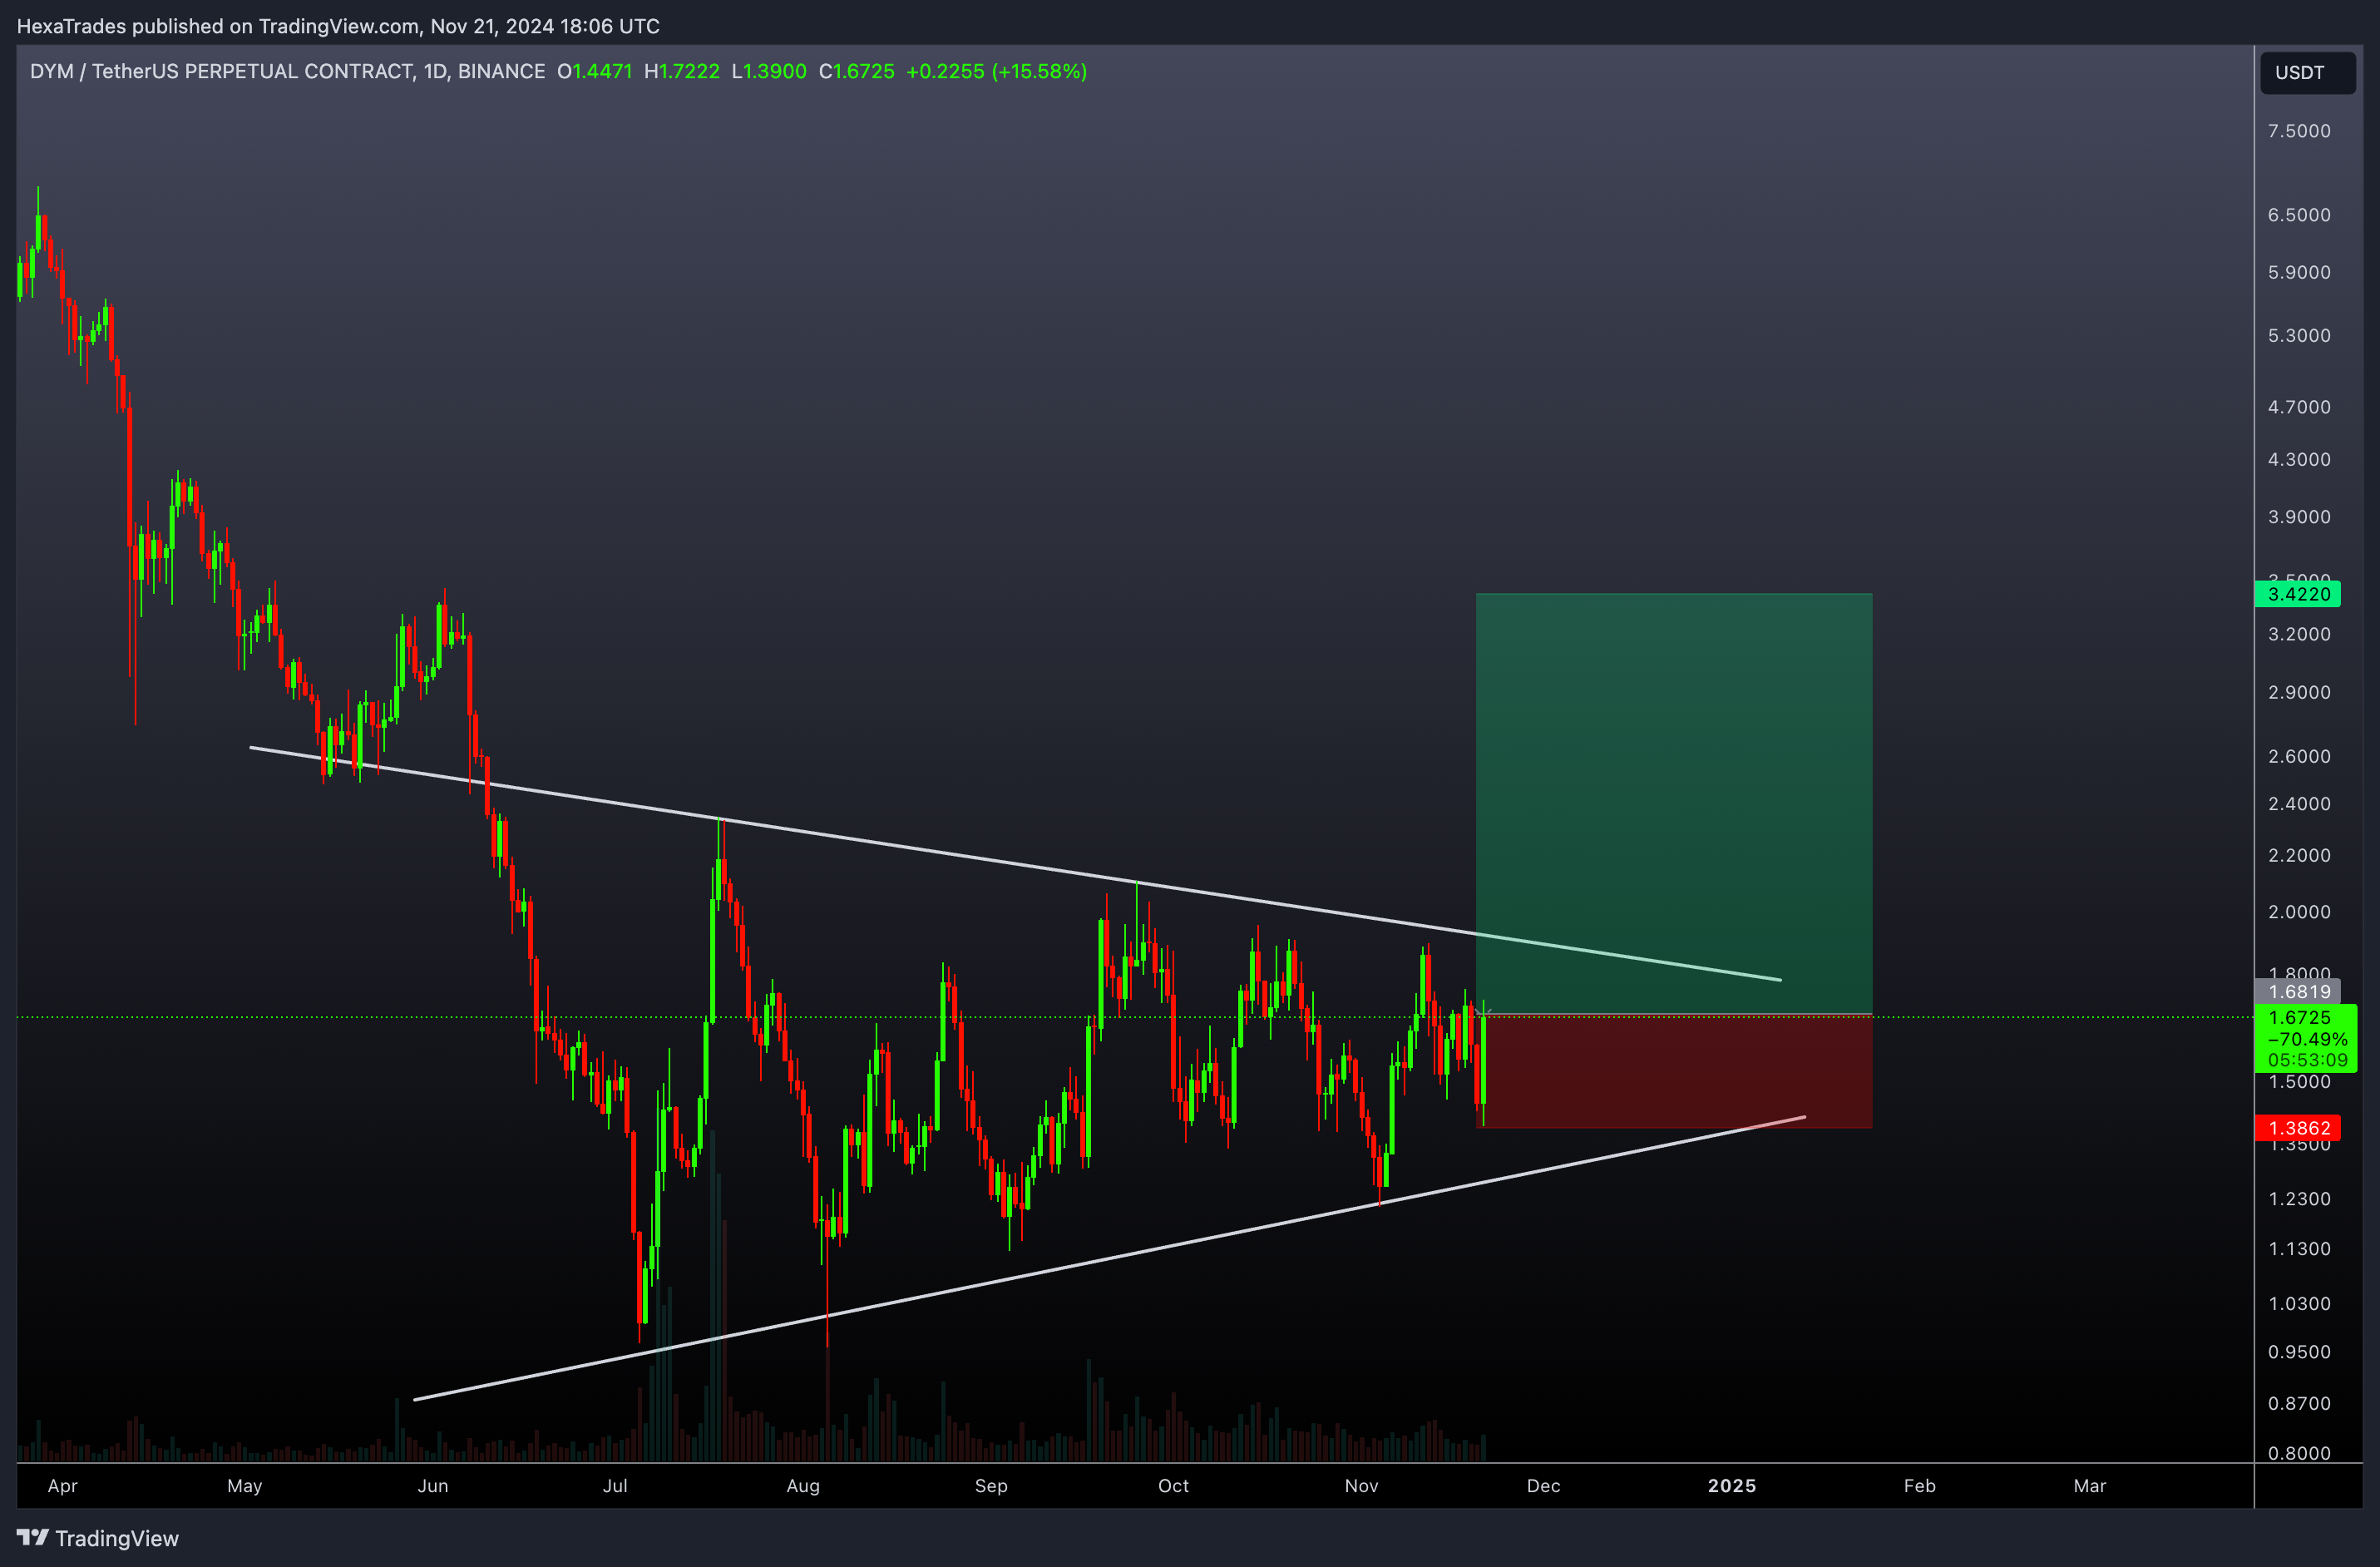
Task: Click the 1.0300 price axis label
Action: click(x=2298, y=1303)
